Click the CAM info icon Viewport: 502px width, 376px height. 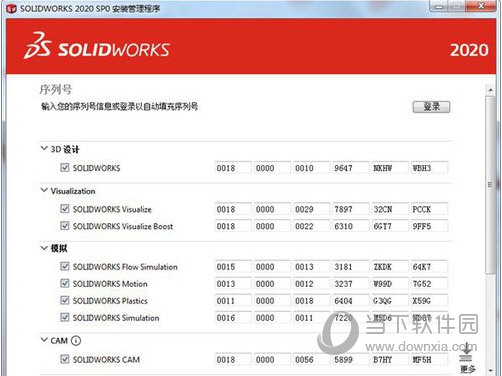pos(76,341)
